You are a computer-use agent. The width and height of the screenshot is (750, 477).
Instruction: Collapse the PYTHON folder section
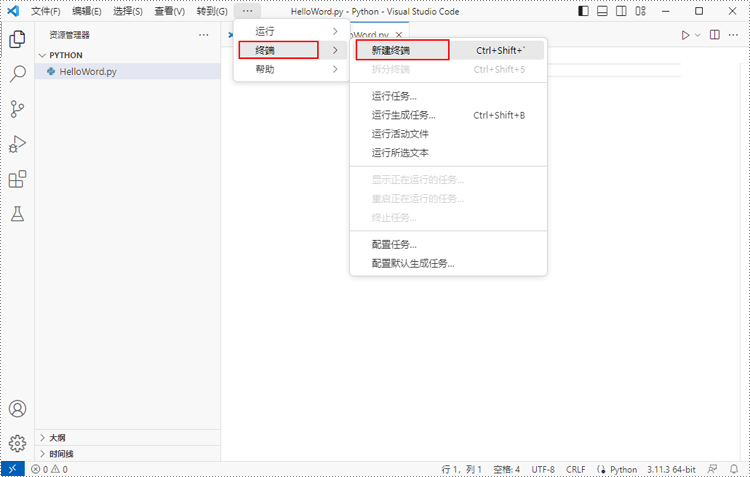128,55
